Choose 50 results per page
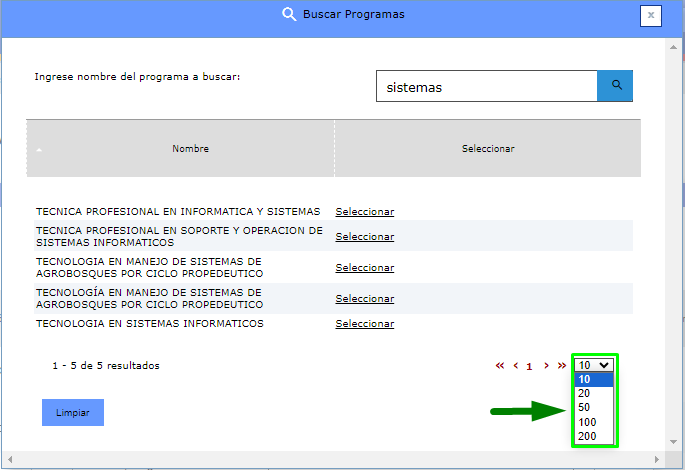Screen dimensions: 685x470 click(x=584, y=408)
